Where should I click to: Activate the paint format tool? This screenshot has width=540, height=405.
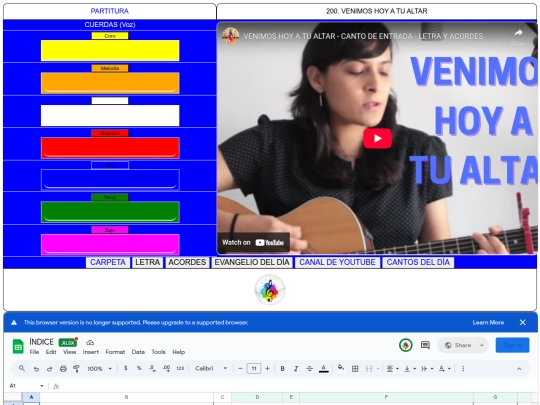point(76,368)
